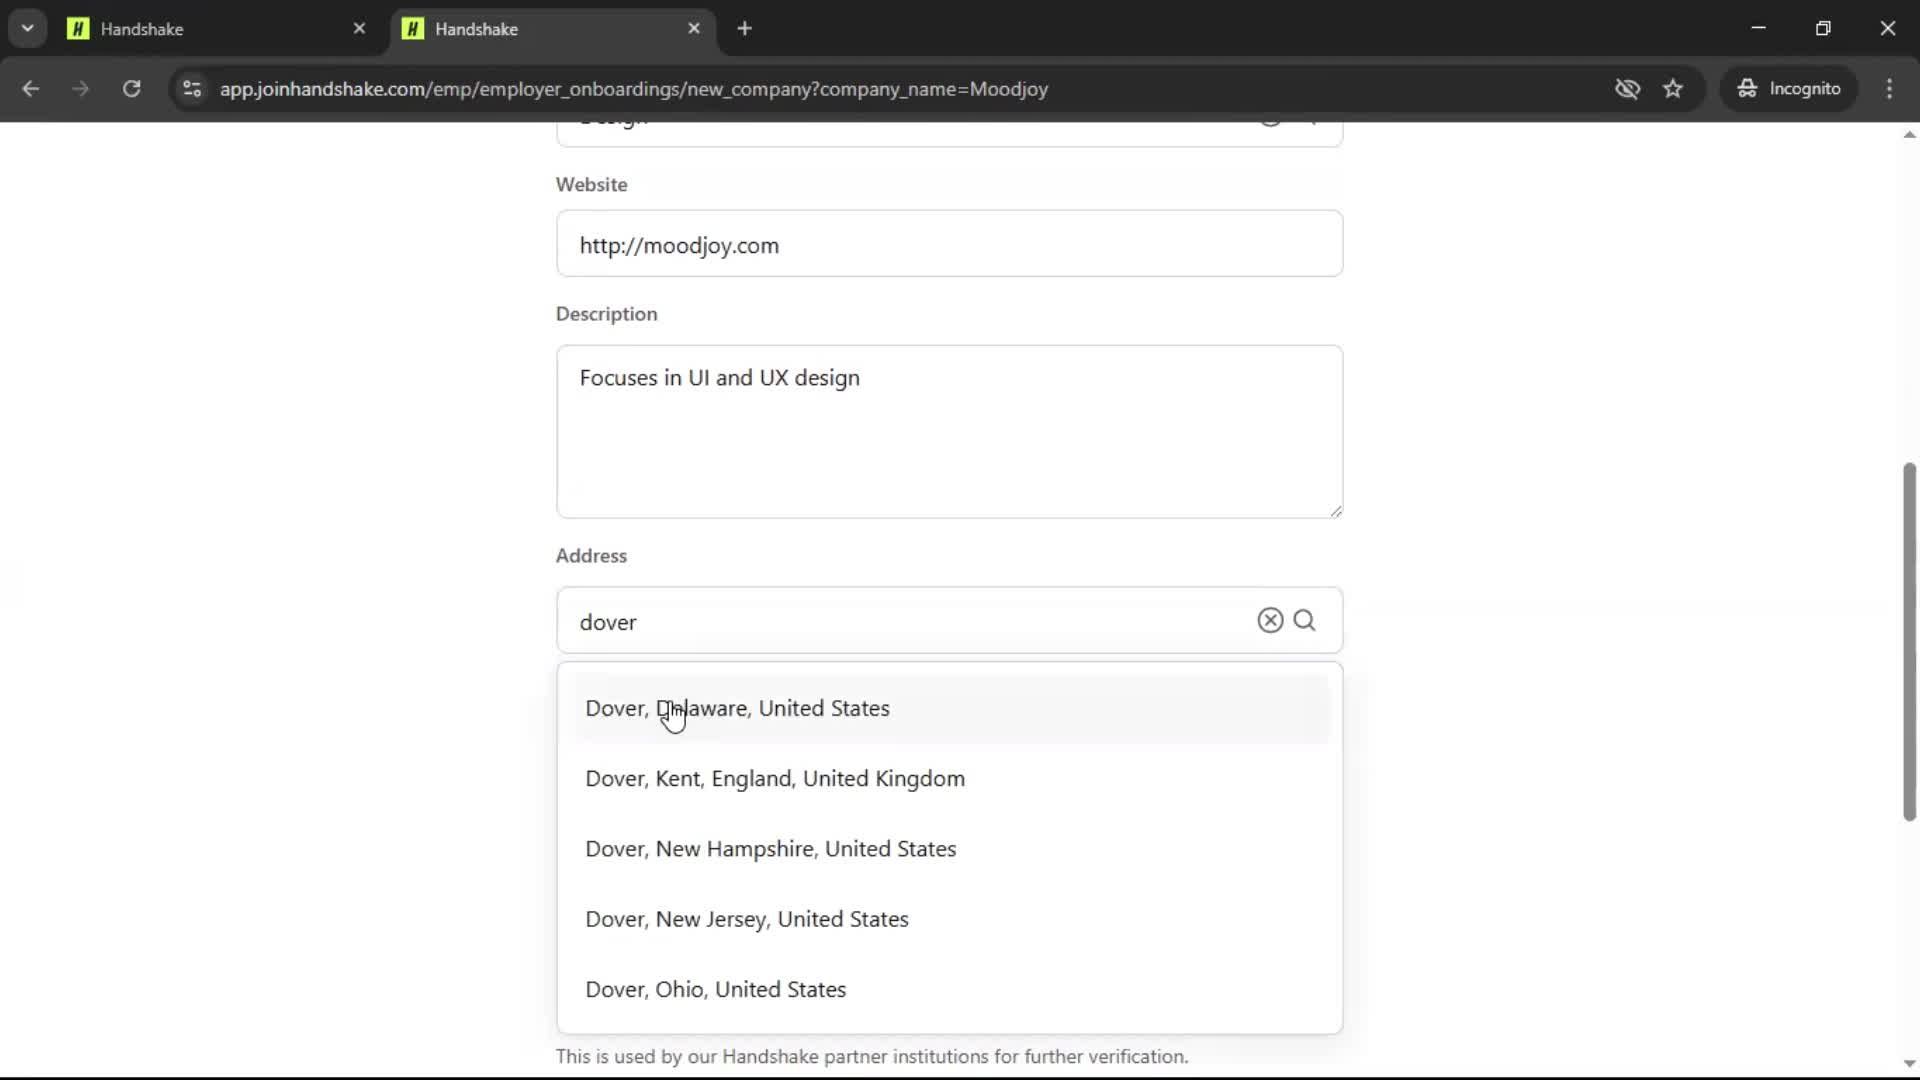The height and width of the screenshot is (1080, 1920).
Task: Reload the Handshake page
Action: pos(131,89)
